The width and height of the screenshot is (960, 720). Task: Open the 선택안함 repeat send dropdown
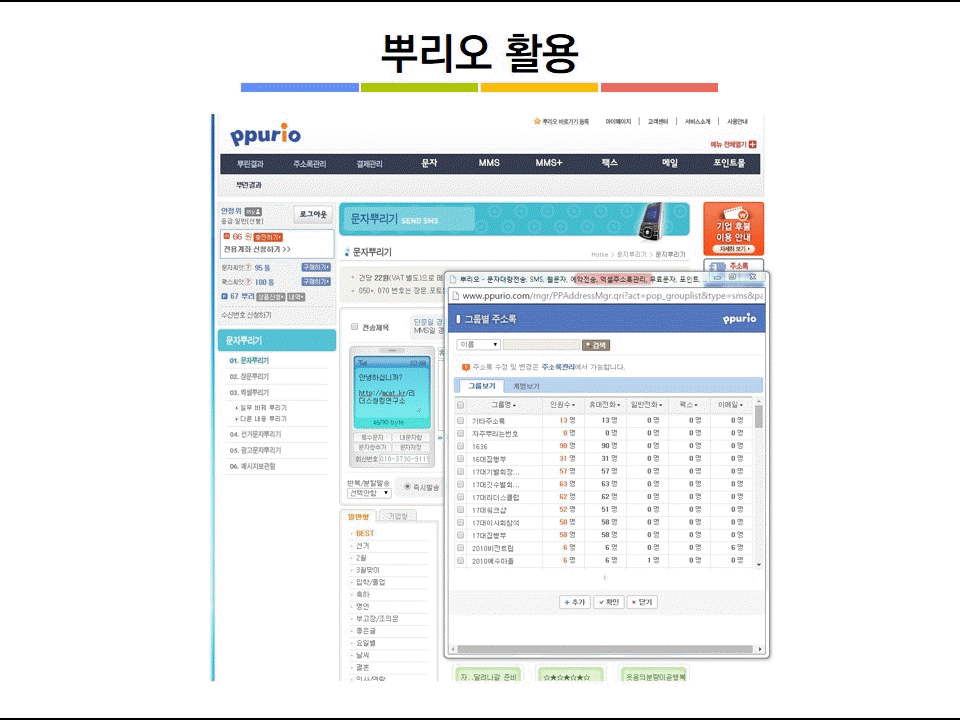[369, 493]
